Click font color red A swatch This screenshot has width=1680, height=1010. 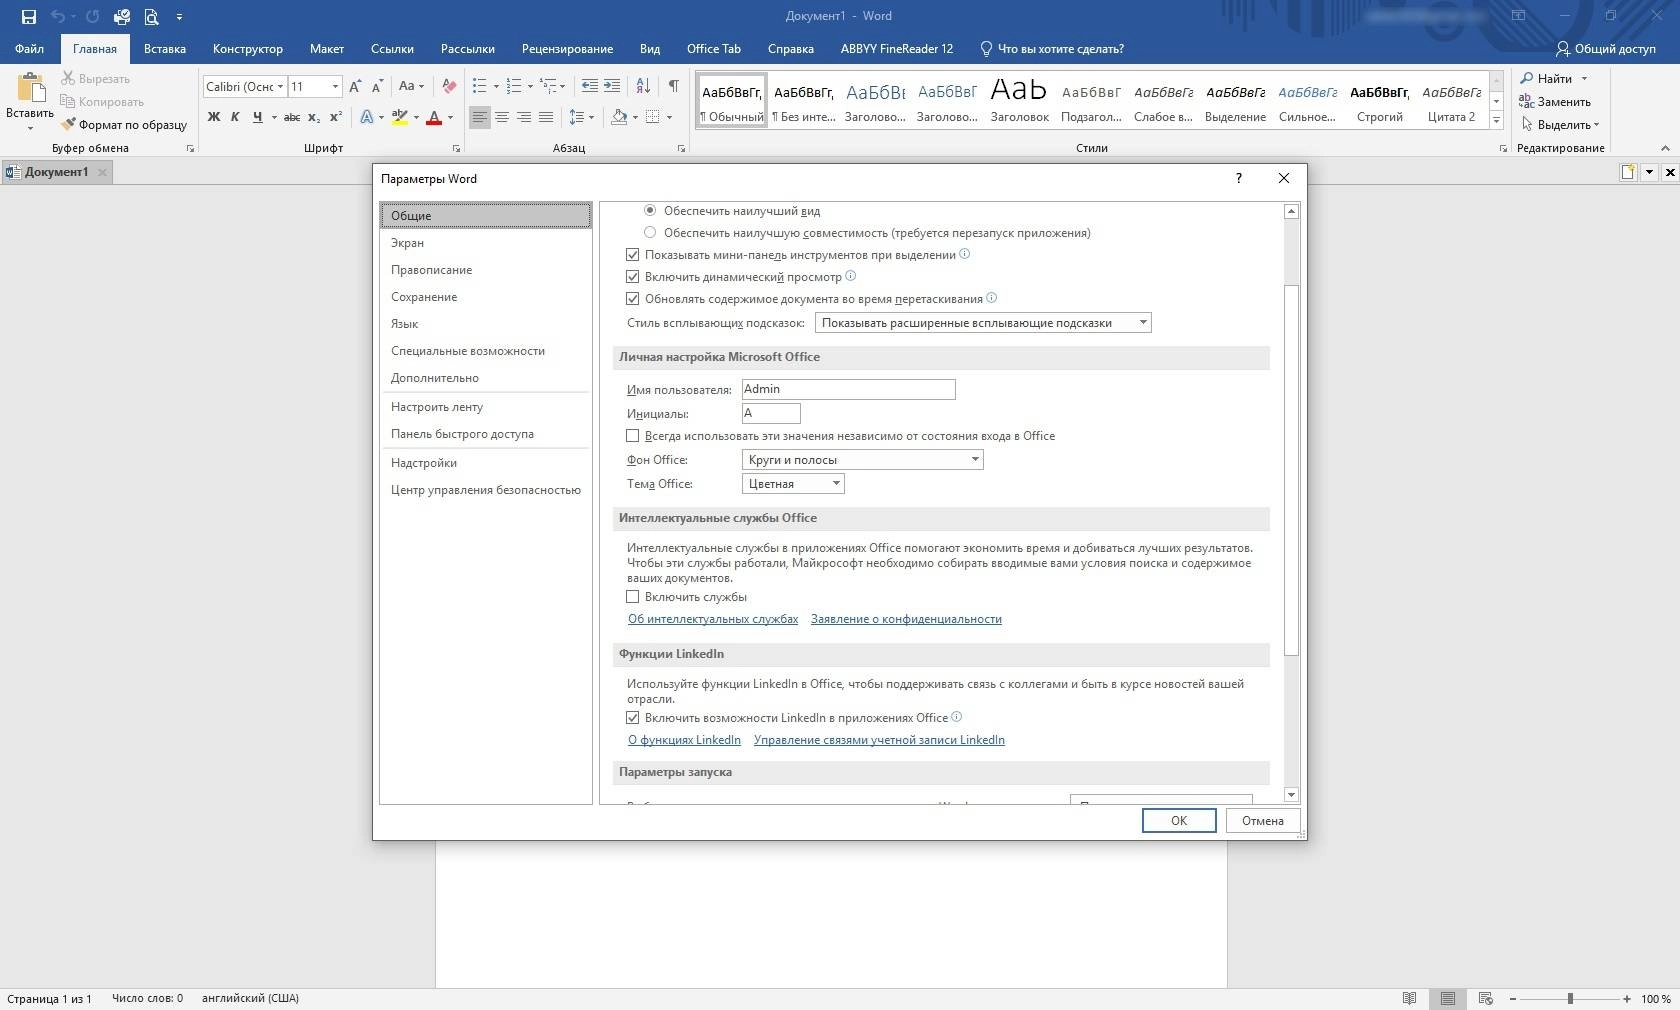(x=434, y=117)
